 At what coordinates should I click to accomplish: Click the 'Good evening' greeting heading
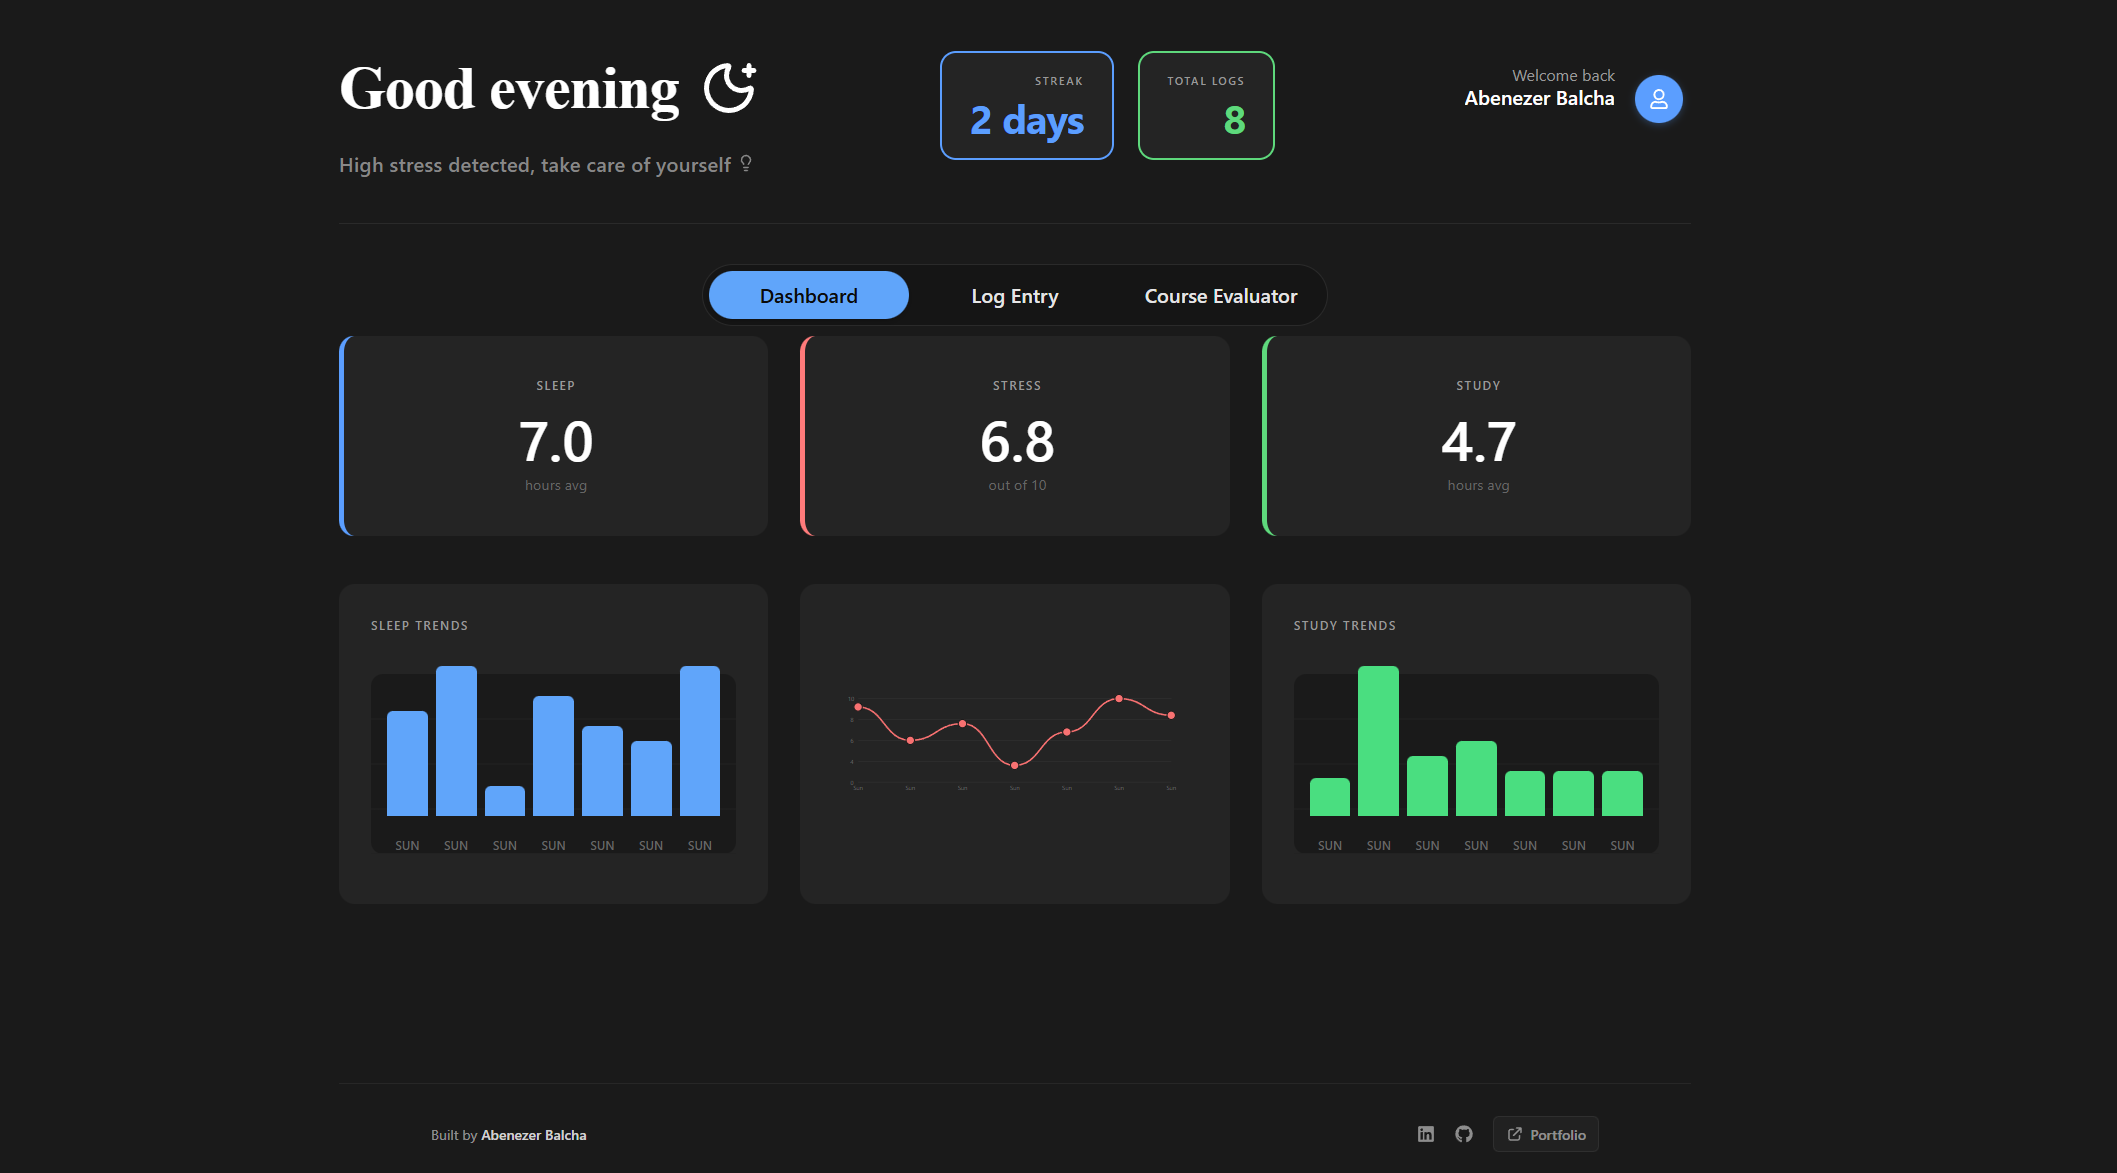point(509,89)
